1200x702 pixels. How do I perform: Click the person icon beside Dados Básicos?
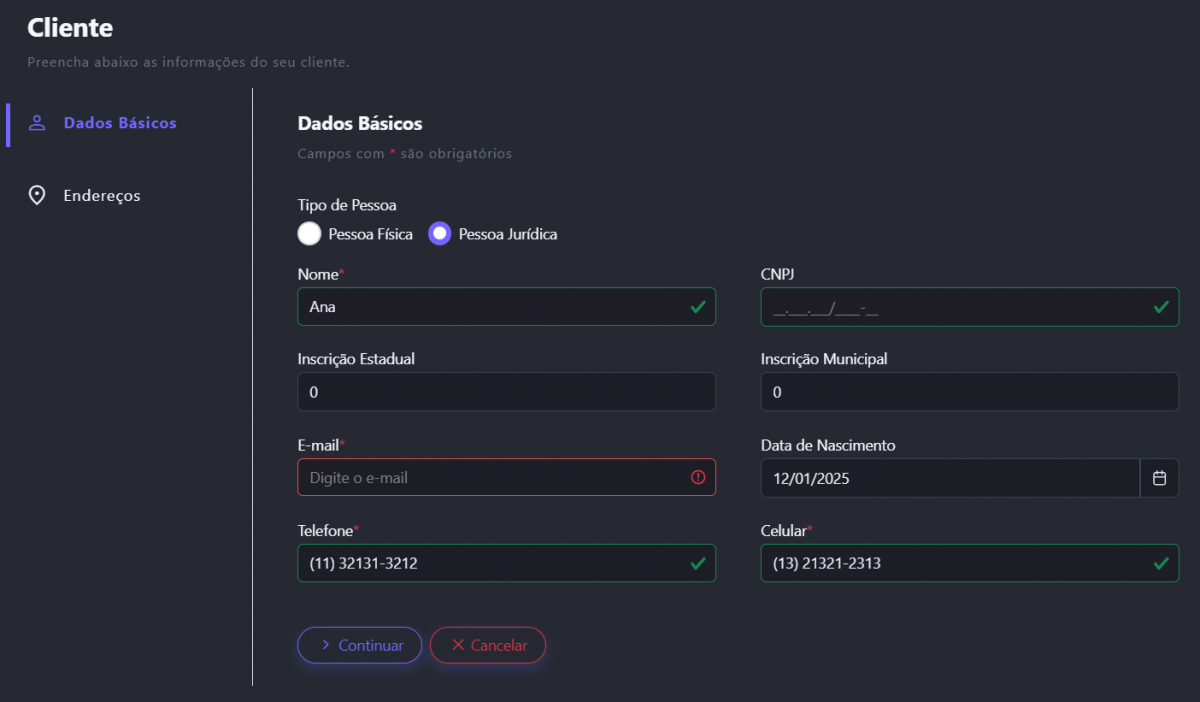[37, 123]
